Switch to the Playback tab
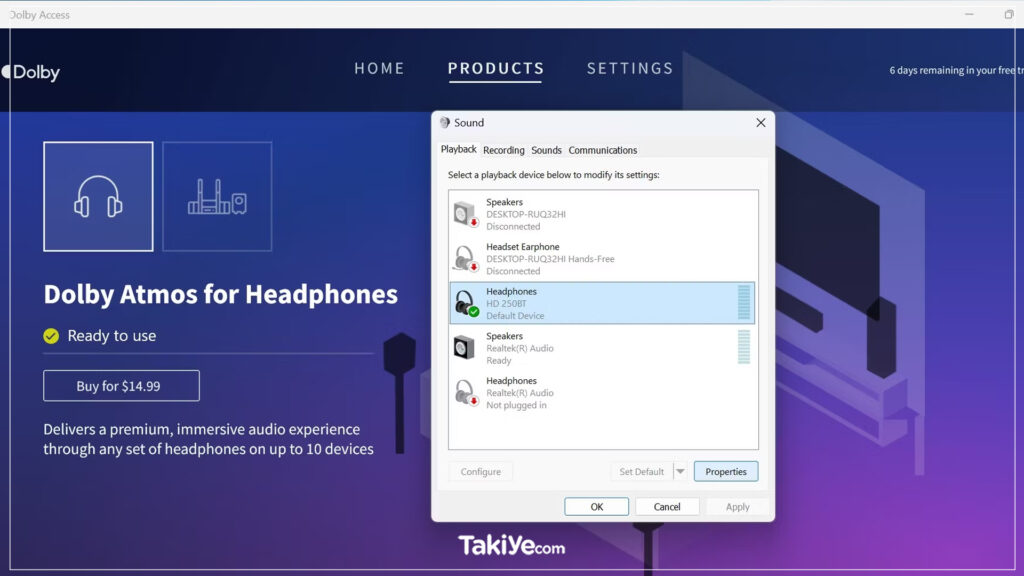1024x576 pixels. [x=458, y=150]
